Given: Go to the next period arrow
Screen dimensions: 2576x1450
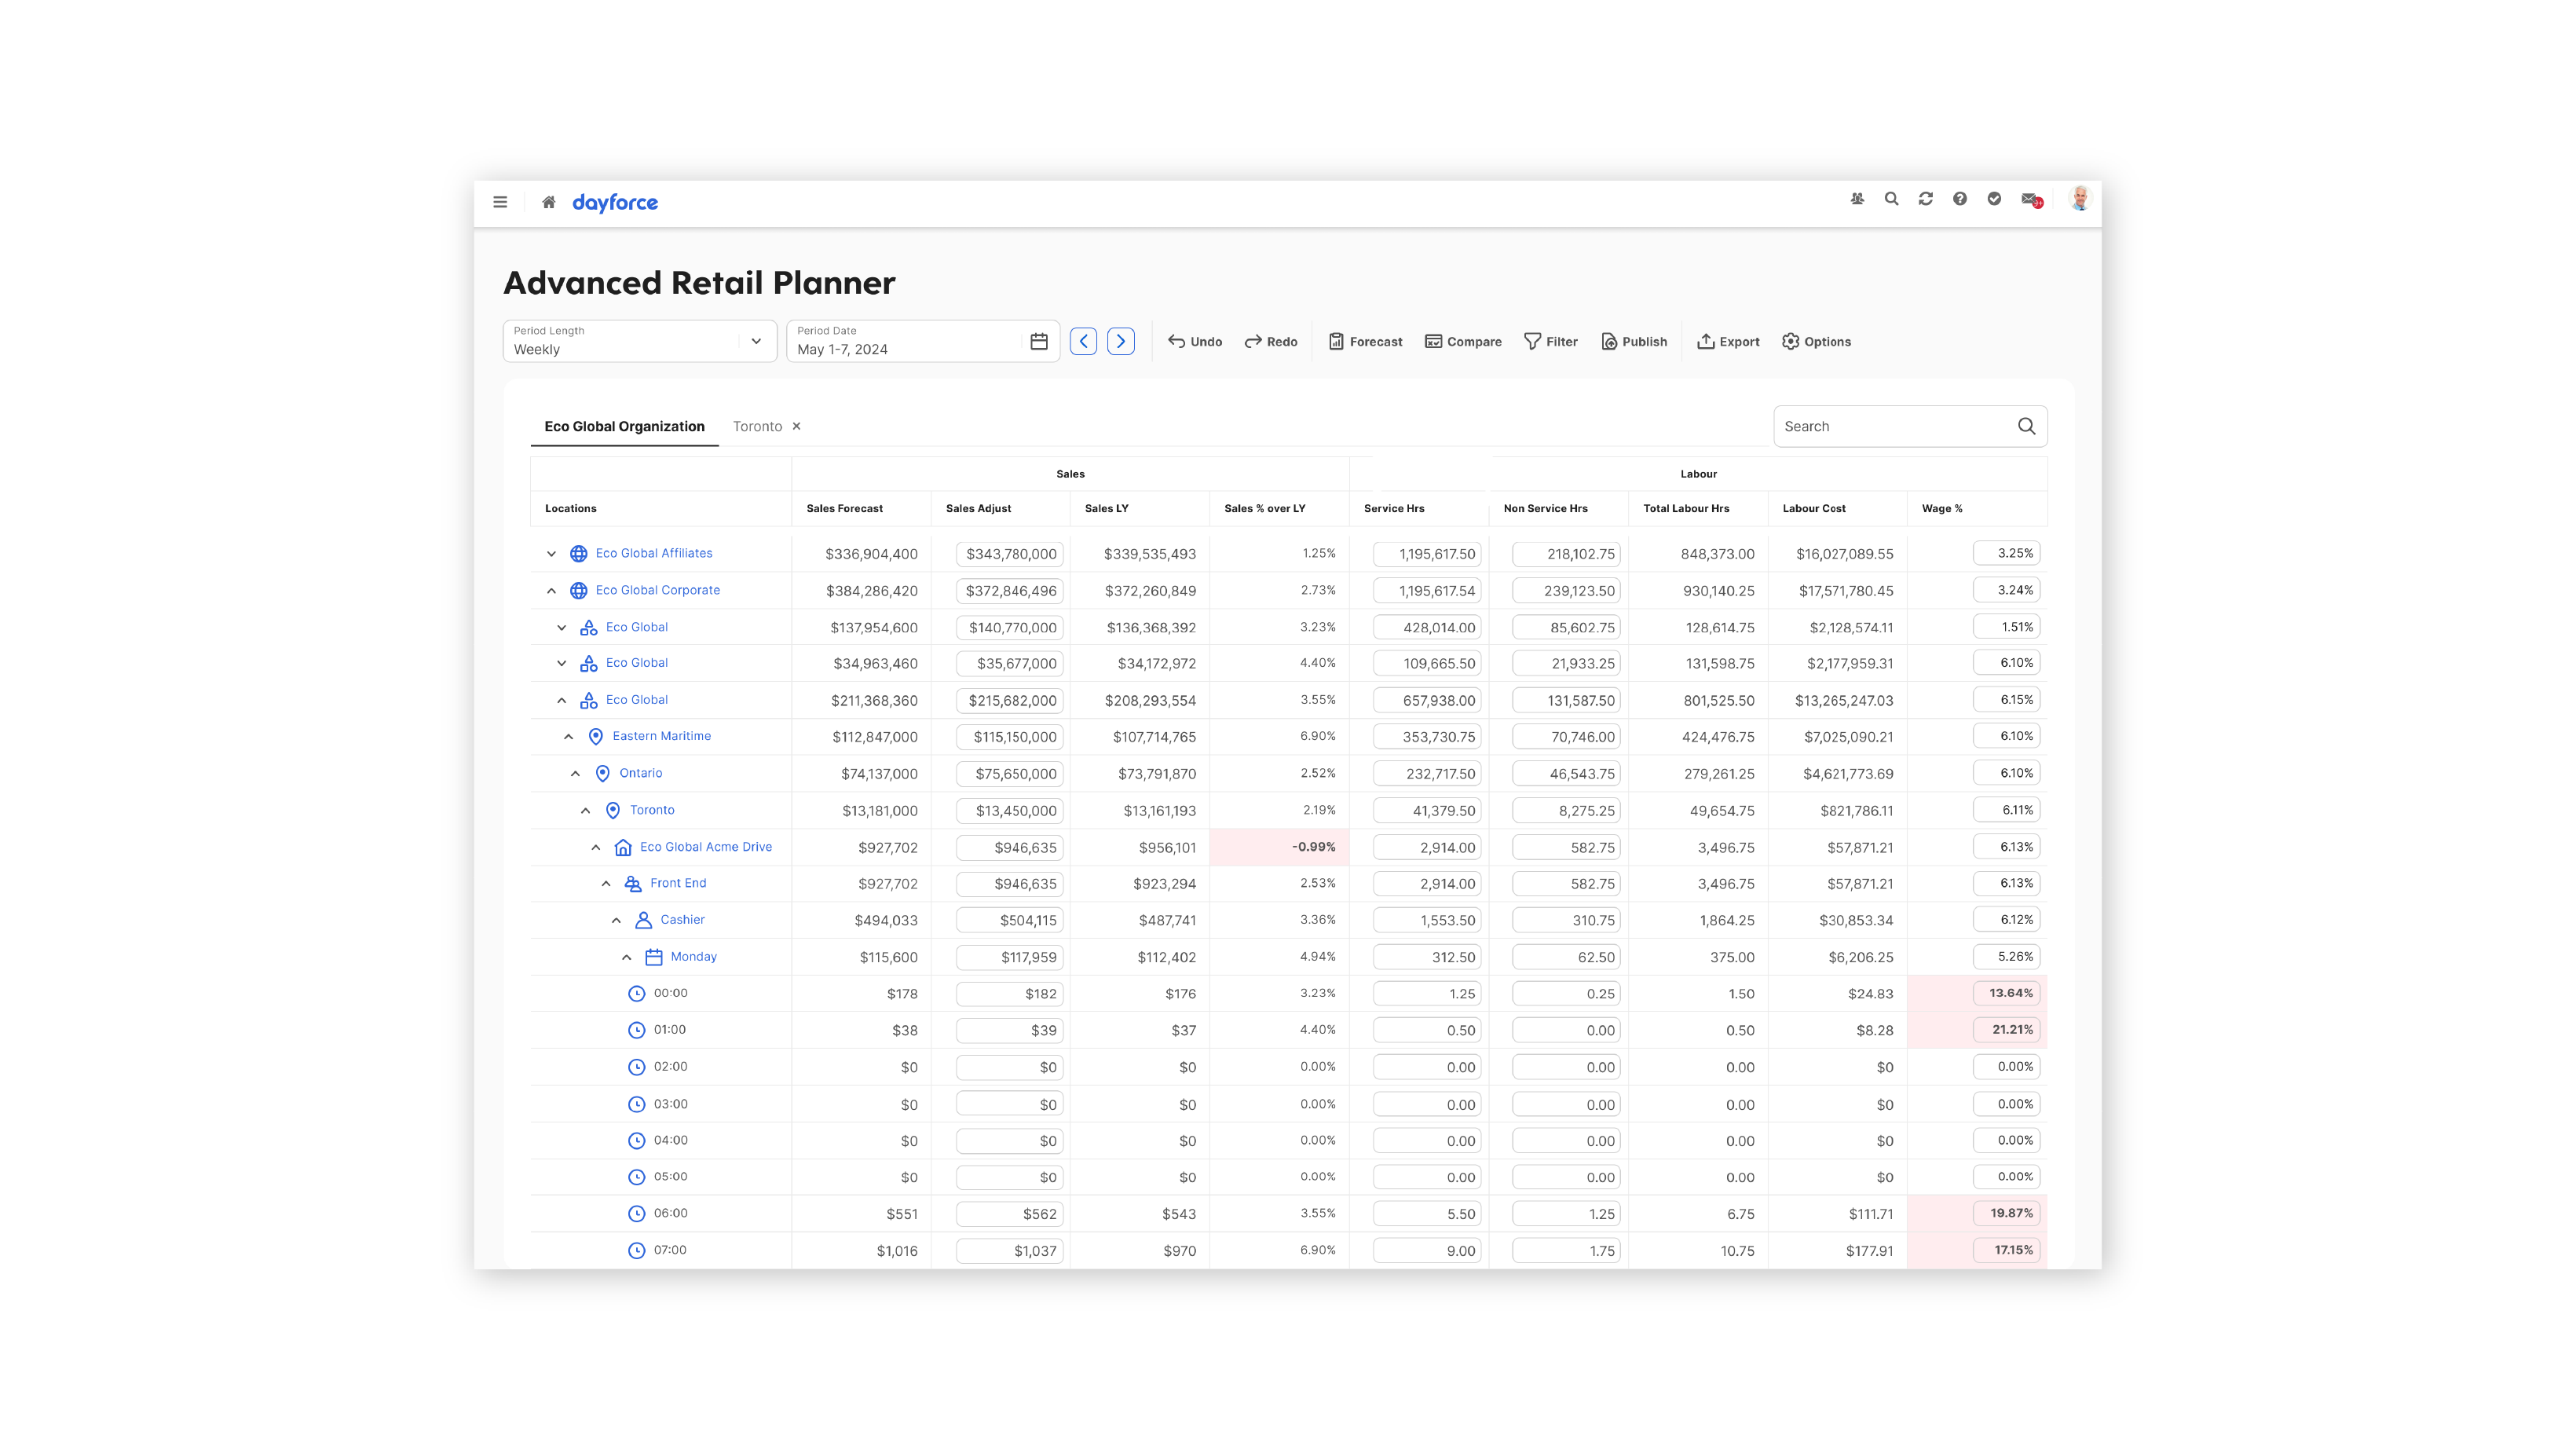Looking at the screenshot, I should coord(1121,342).
